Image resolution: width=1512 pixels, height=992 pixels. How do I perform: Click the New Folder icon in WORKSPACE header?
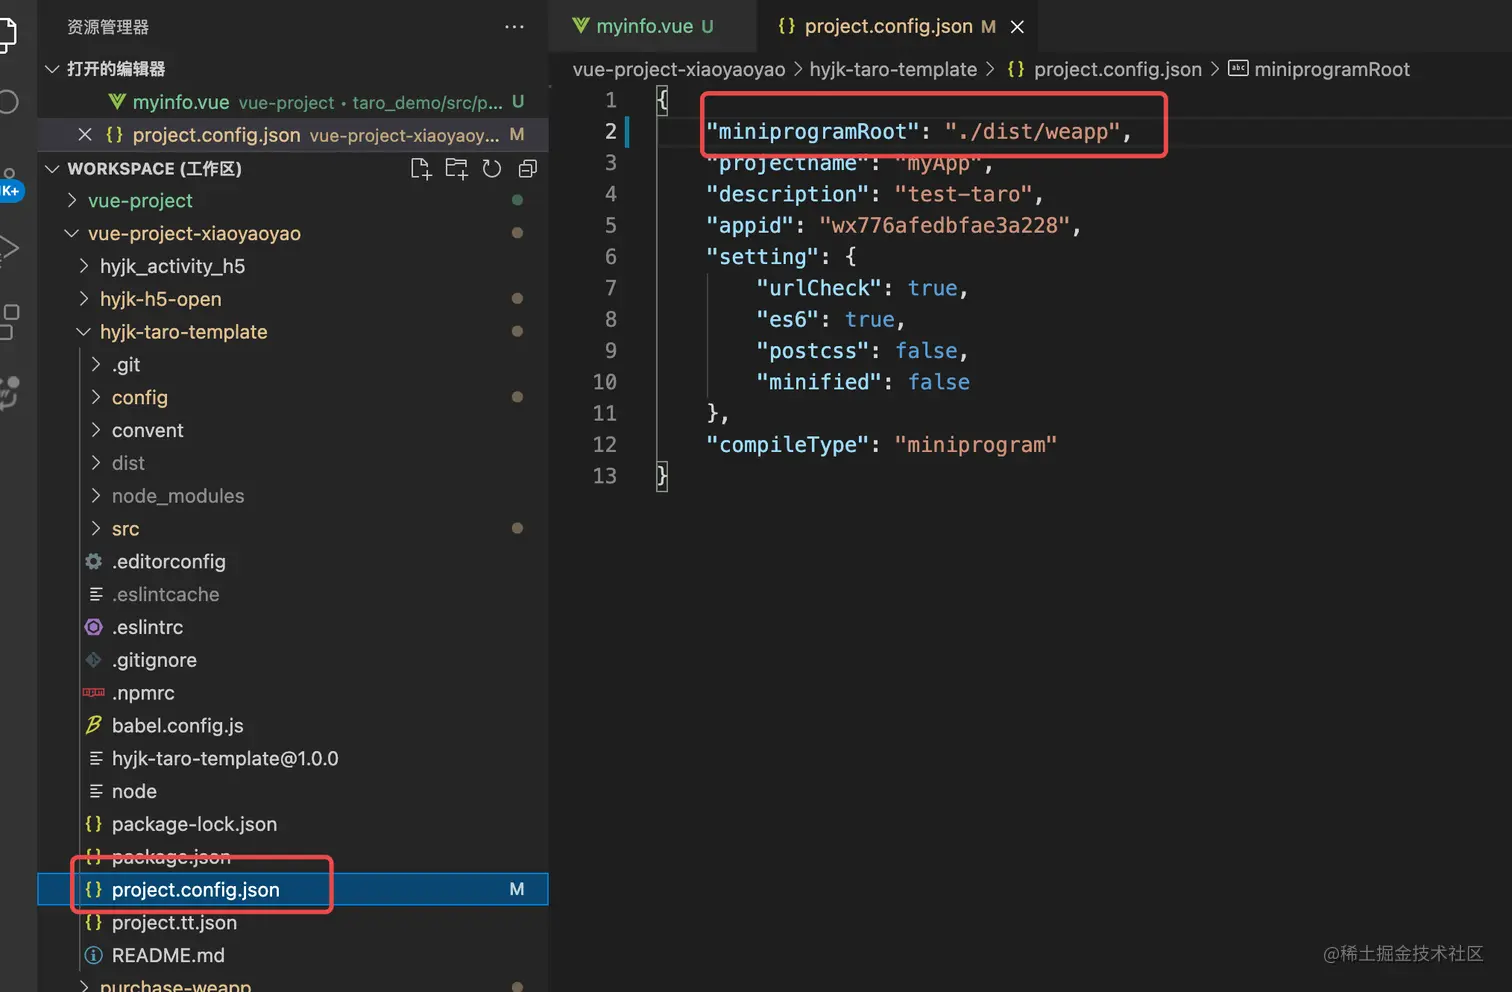[456, 169]
